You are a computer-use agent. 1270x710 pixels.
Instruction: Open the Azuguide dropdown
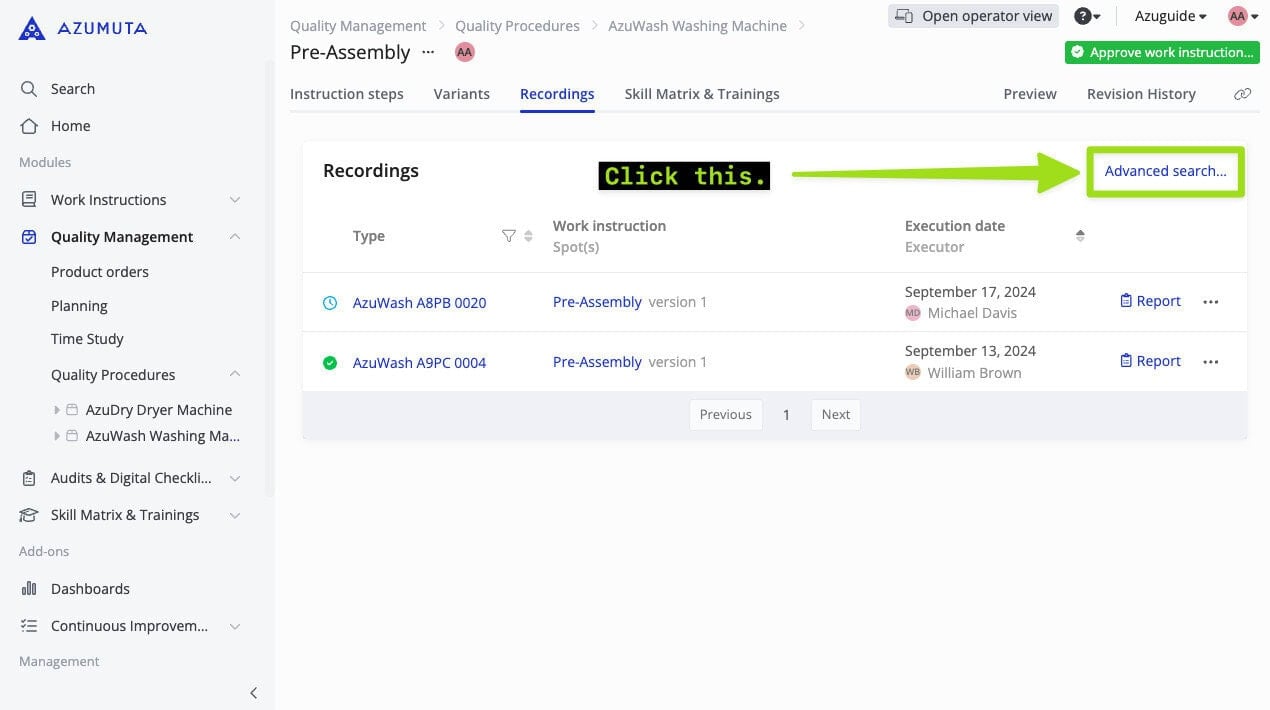(x=1168, y=16)
